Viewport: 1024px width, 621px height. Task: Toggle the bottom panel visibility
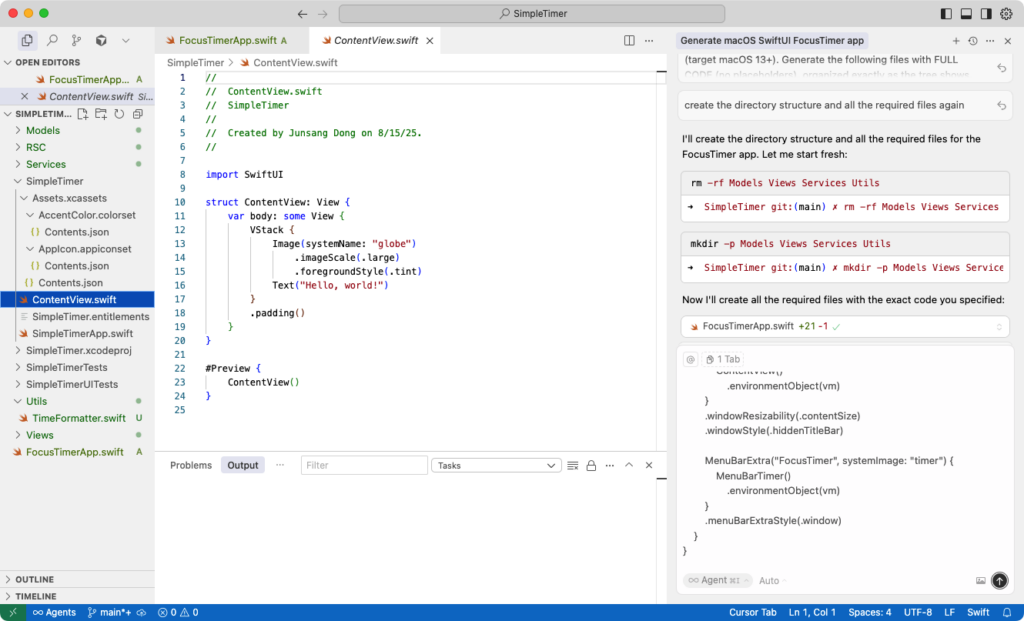point(967,14)
